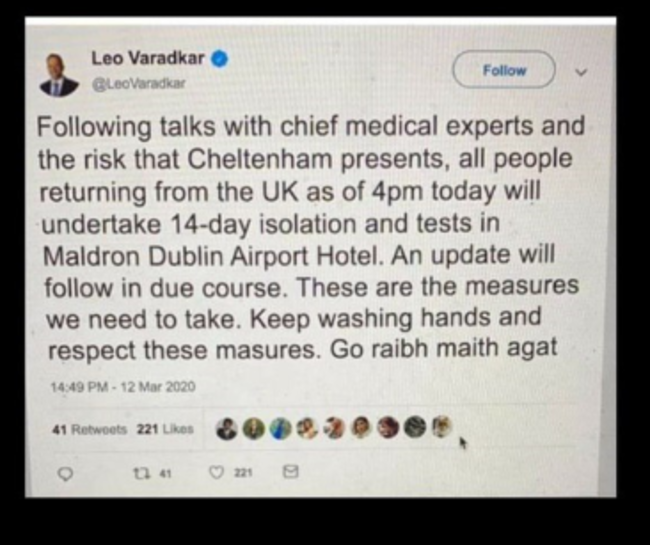This screenshot has height=545, width=650.
Task: Open the 12 Mar 2020 timestamp
Action: tap(123, 387)
